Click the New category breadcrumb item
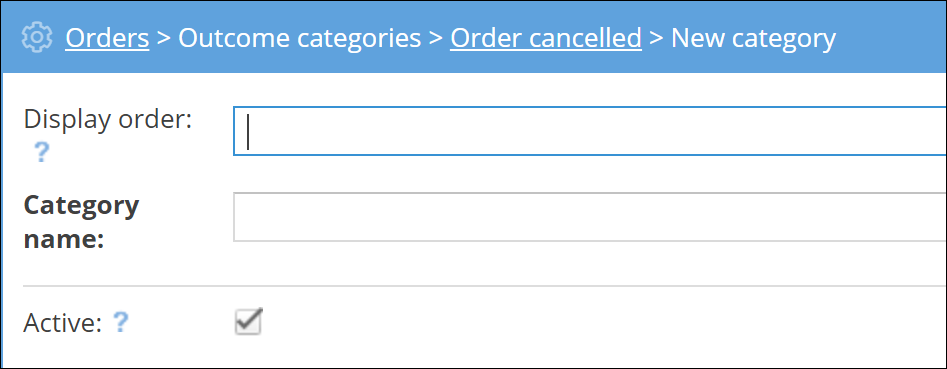This screenshot has height=369, width=947. point(753,38)
